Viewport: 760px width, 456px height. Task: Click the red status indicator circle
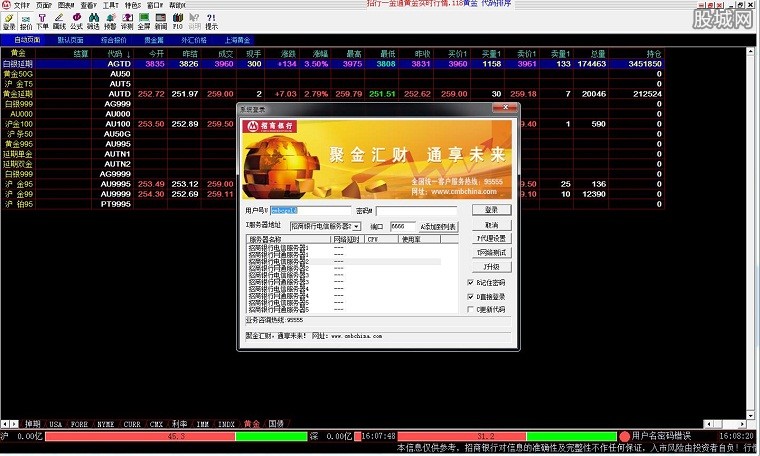[624, 436]
